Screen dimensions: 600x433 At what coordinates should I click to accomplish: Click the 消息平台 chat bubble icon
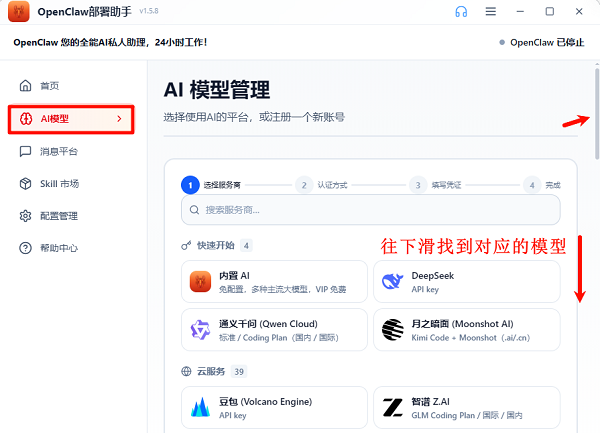click(x=25, y=151)
